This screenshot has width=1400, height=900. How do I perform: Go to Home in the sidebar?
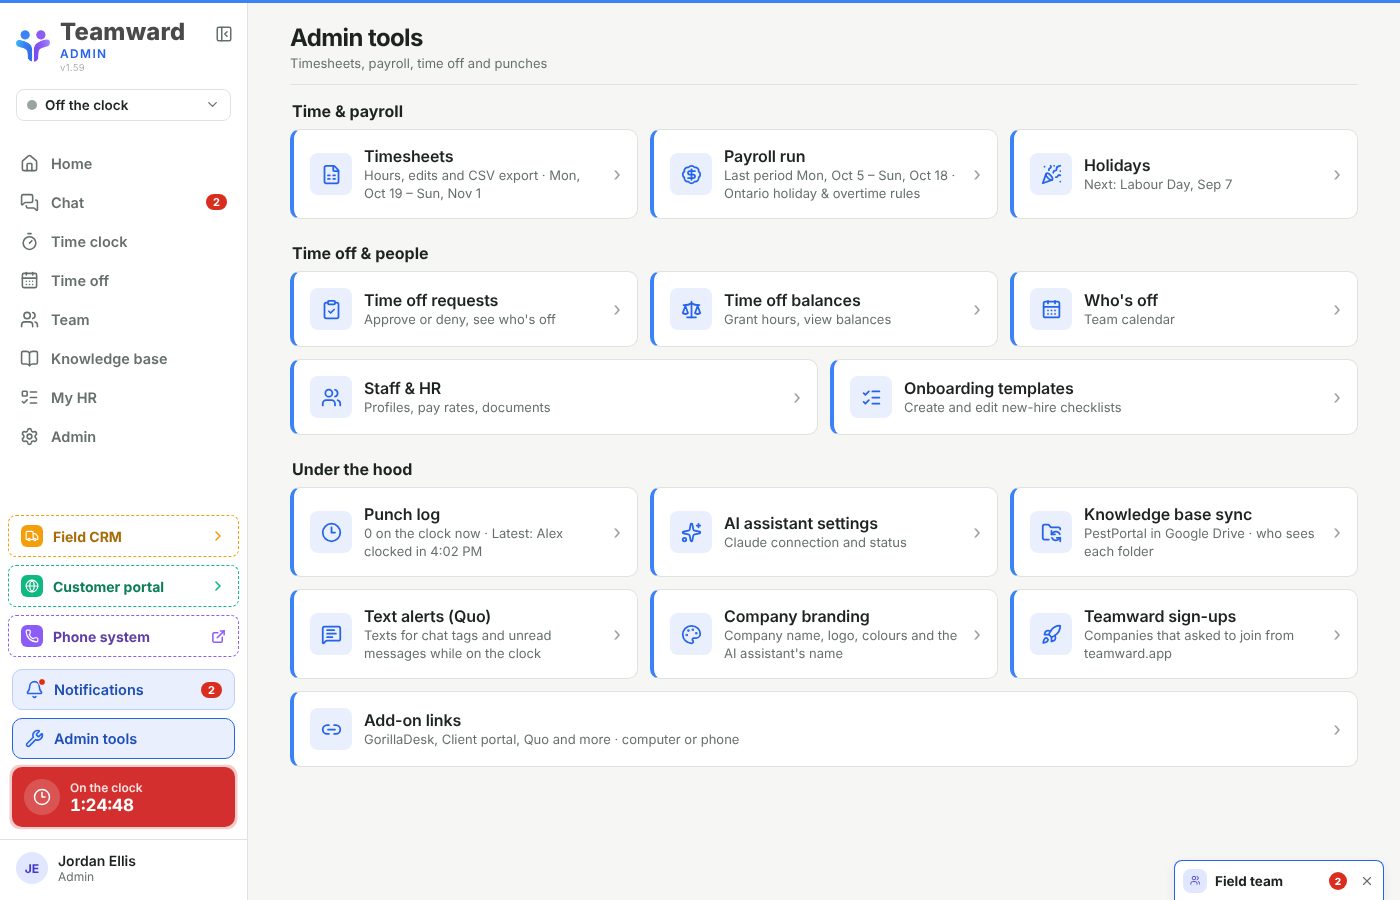[123, 163]
